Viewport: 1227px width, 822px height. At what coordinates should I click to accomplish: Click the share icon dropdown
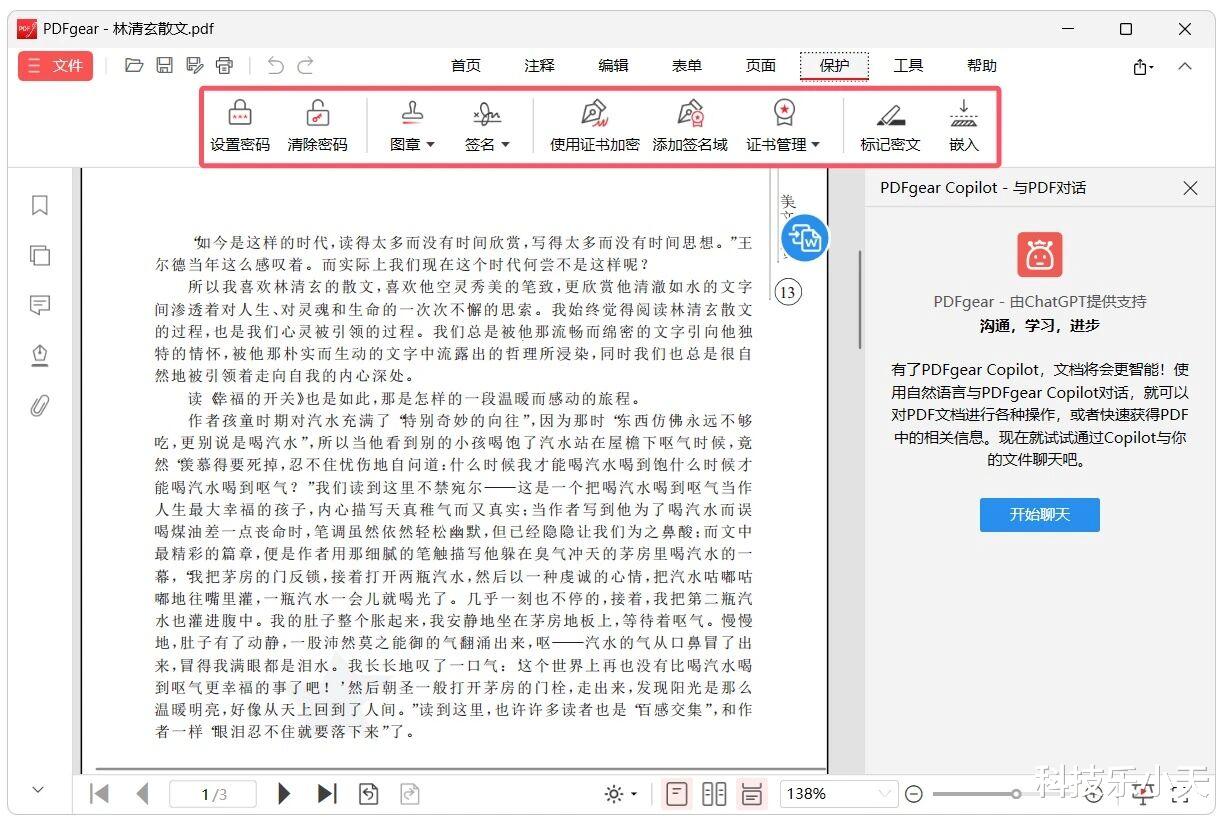pyautogui.click(x=1143, y=67)
